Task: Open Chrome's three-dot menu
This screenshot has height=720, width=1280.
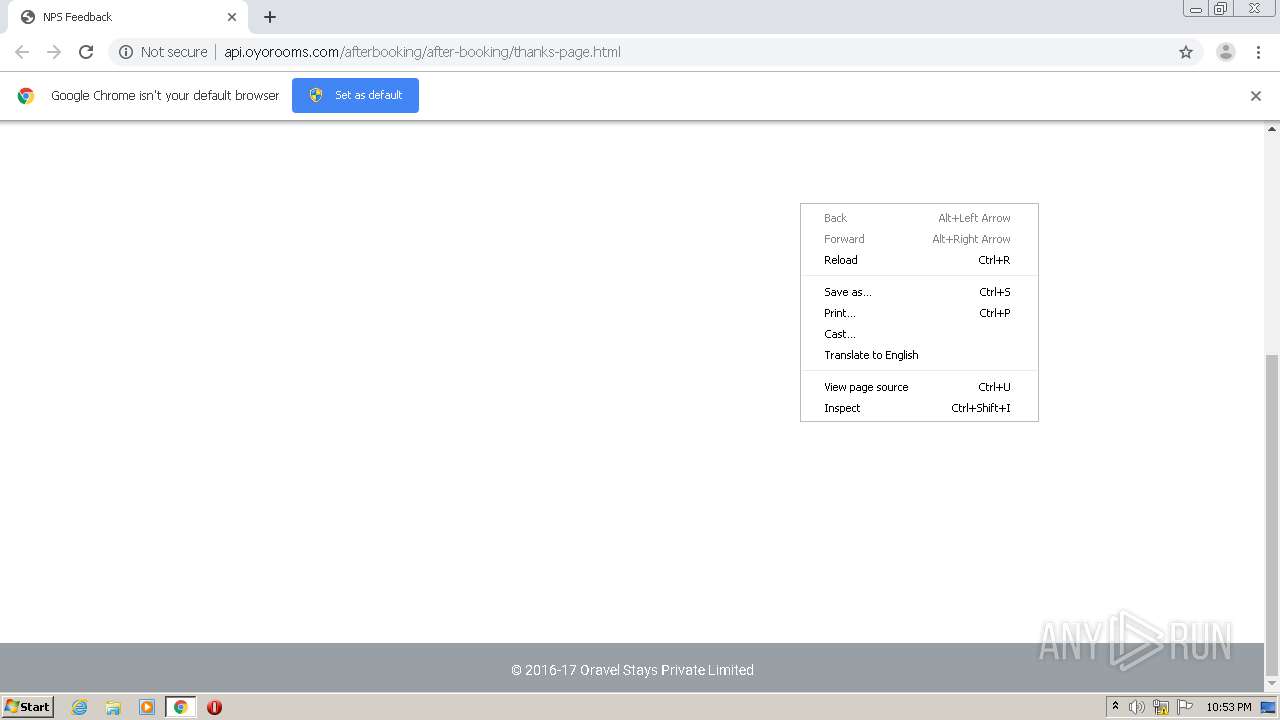Action: tap(1259, 52)
